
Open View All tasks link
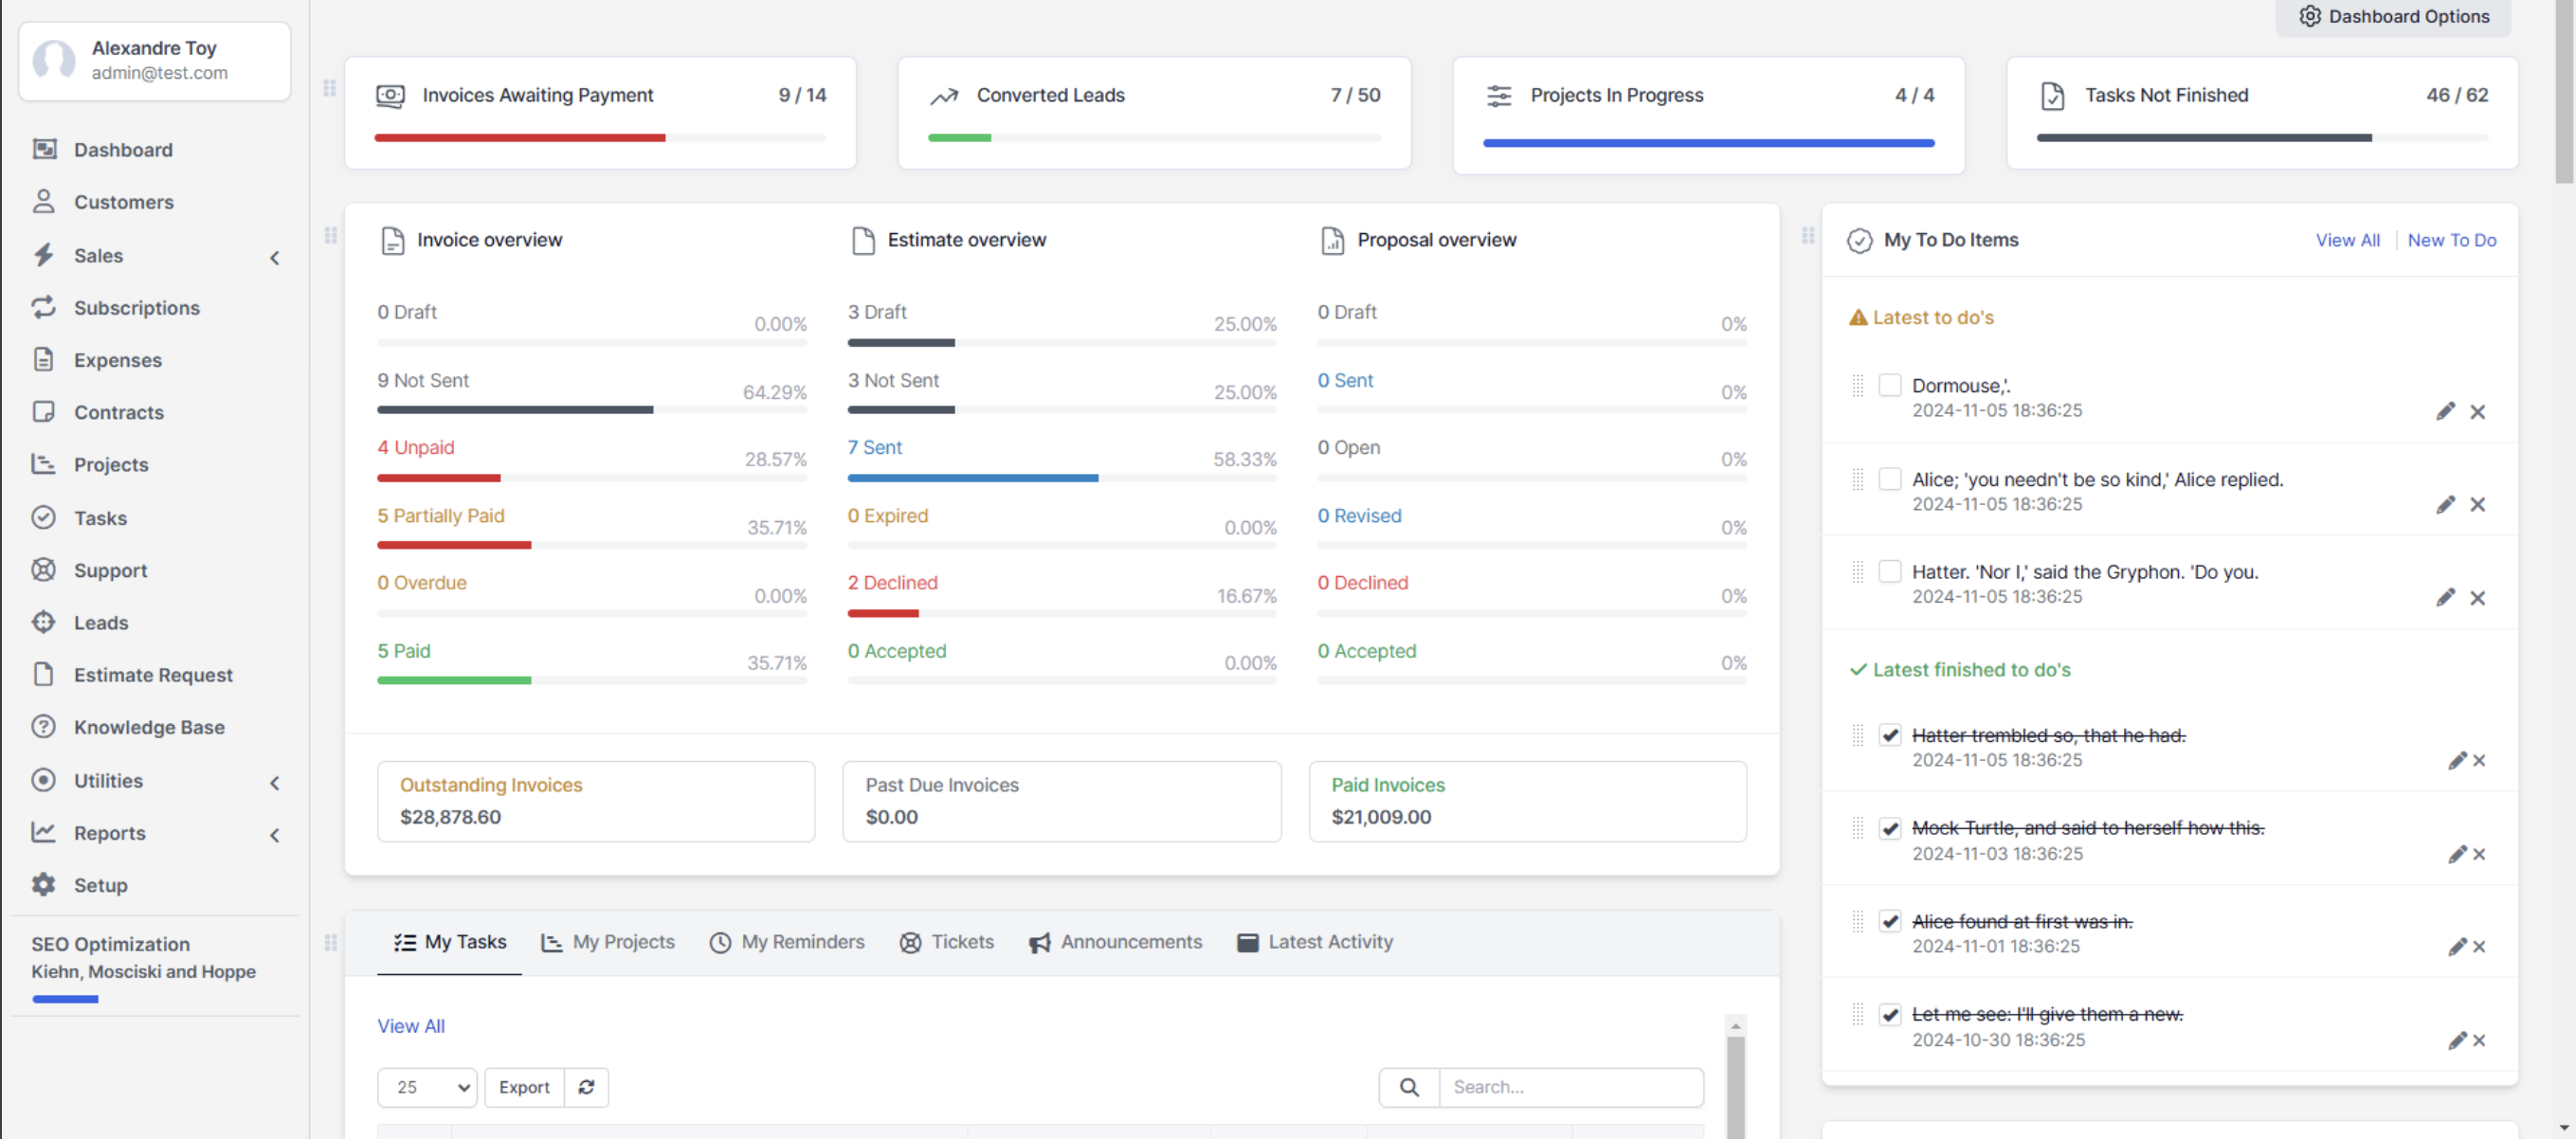[411, 1026]
